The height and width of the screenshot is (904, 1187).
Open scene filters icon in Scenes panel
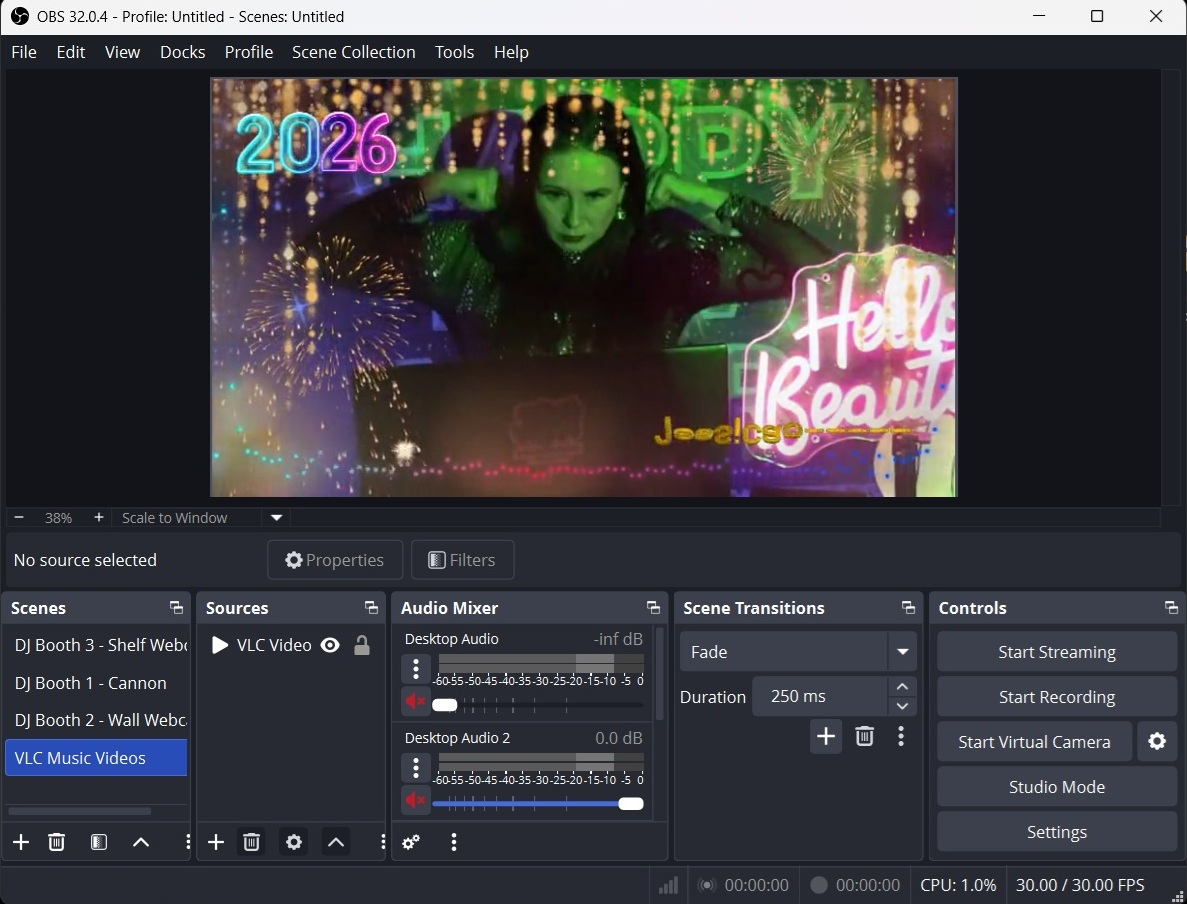coord(98,842)
